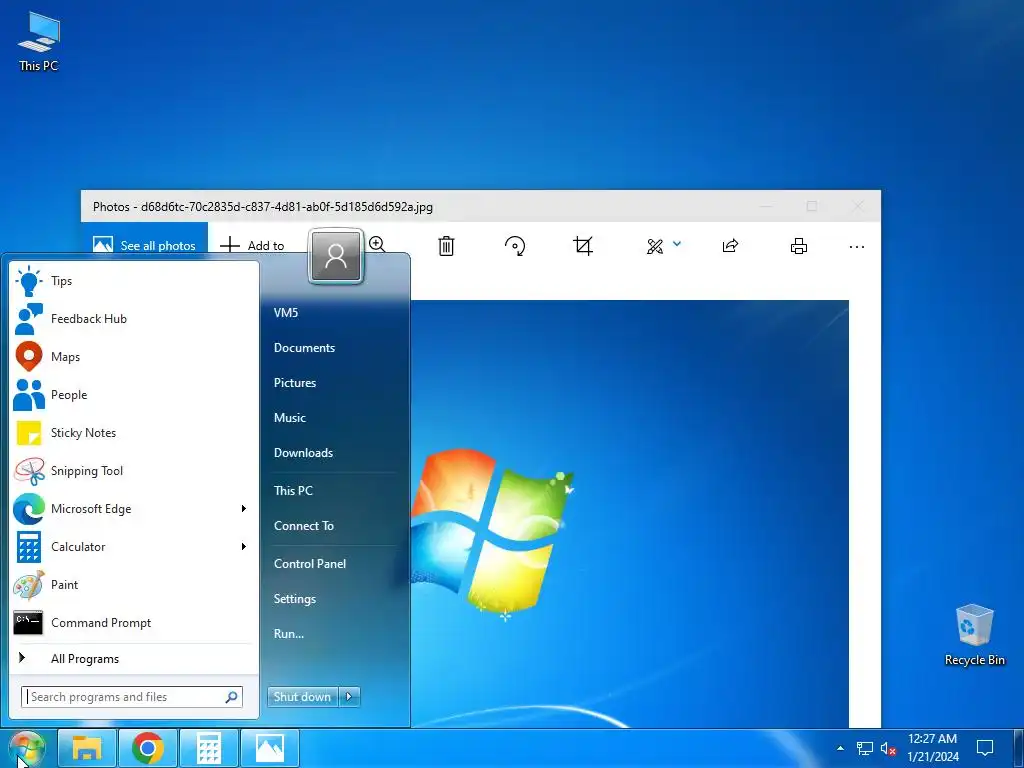Expand Microsoft Edge jump list arrow
The height and width of the screenshot is (768, 1024).
tap(244, 509)
